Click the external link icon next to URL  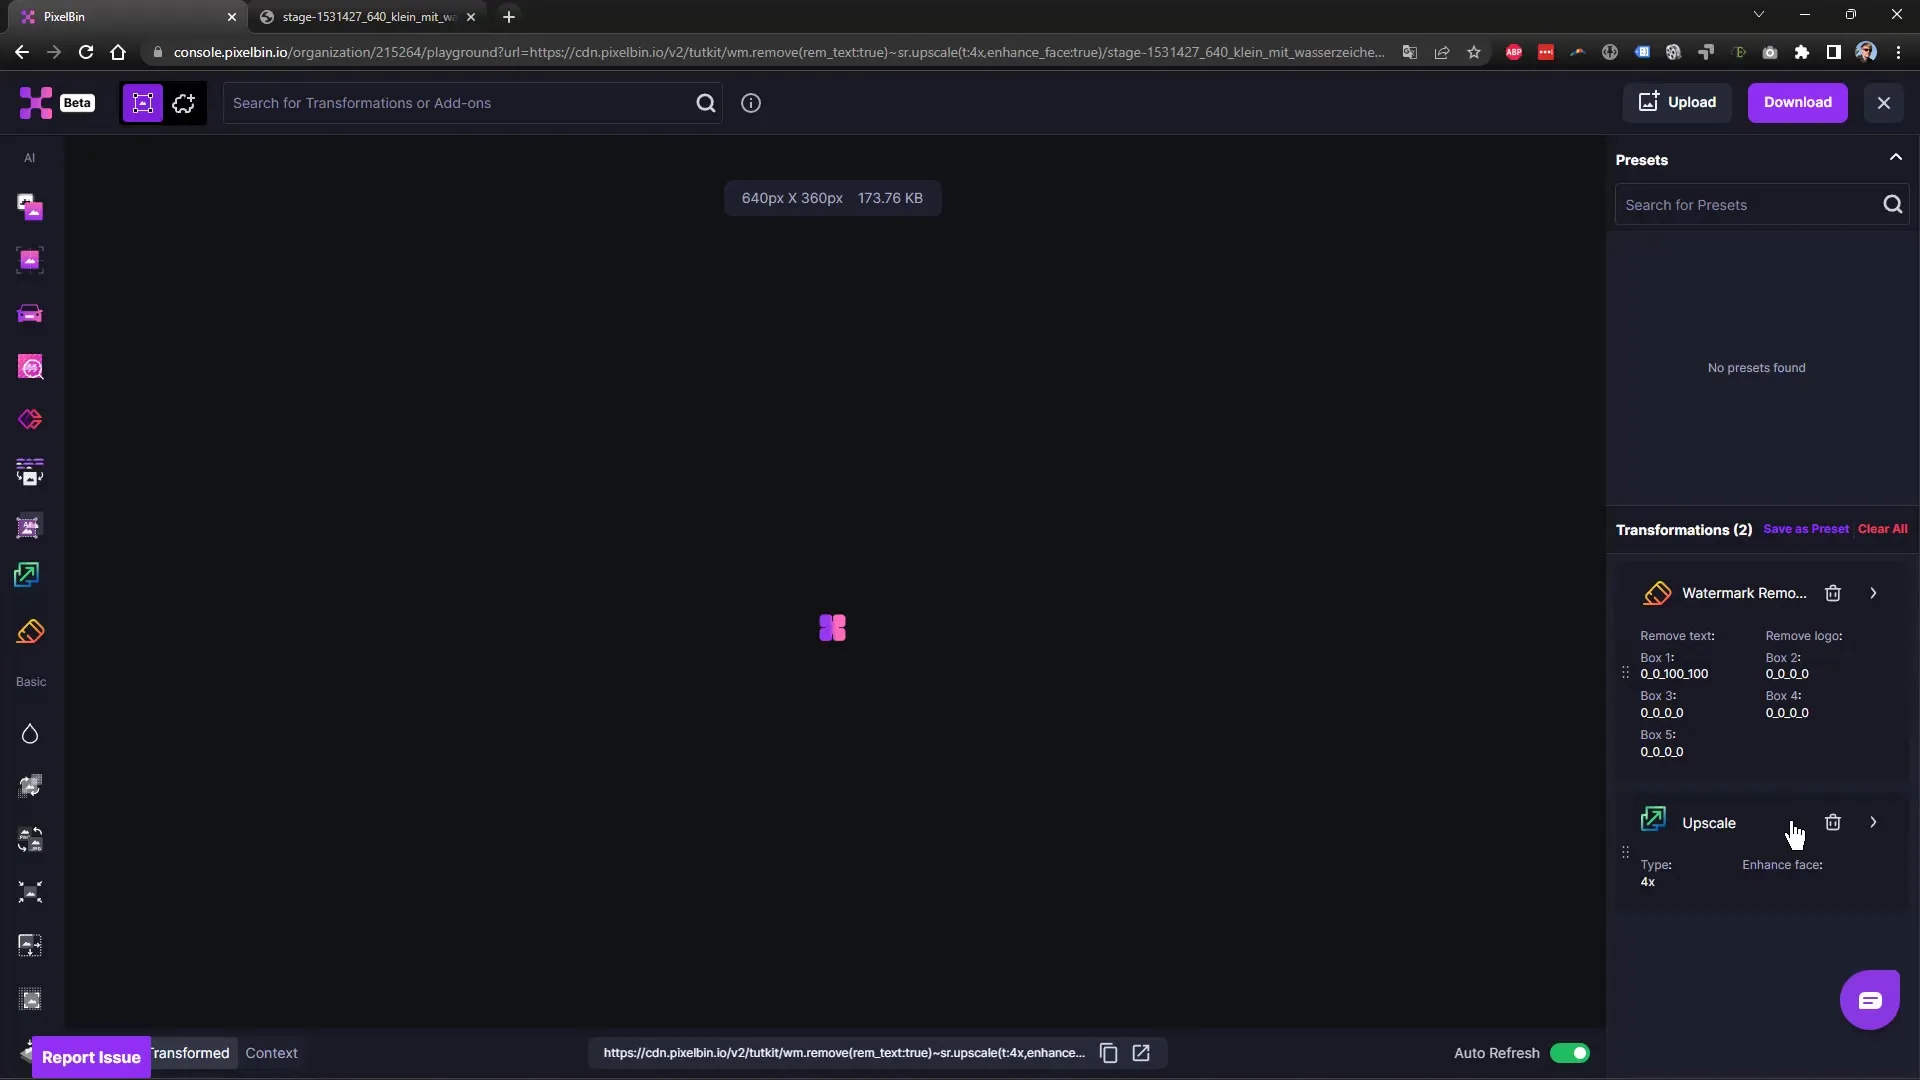(x=1142, y=1052)
